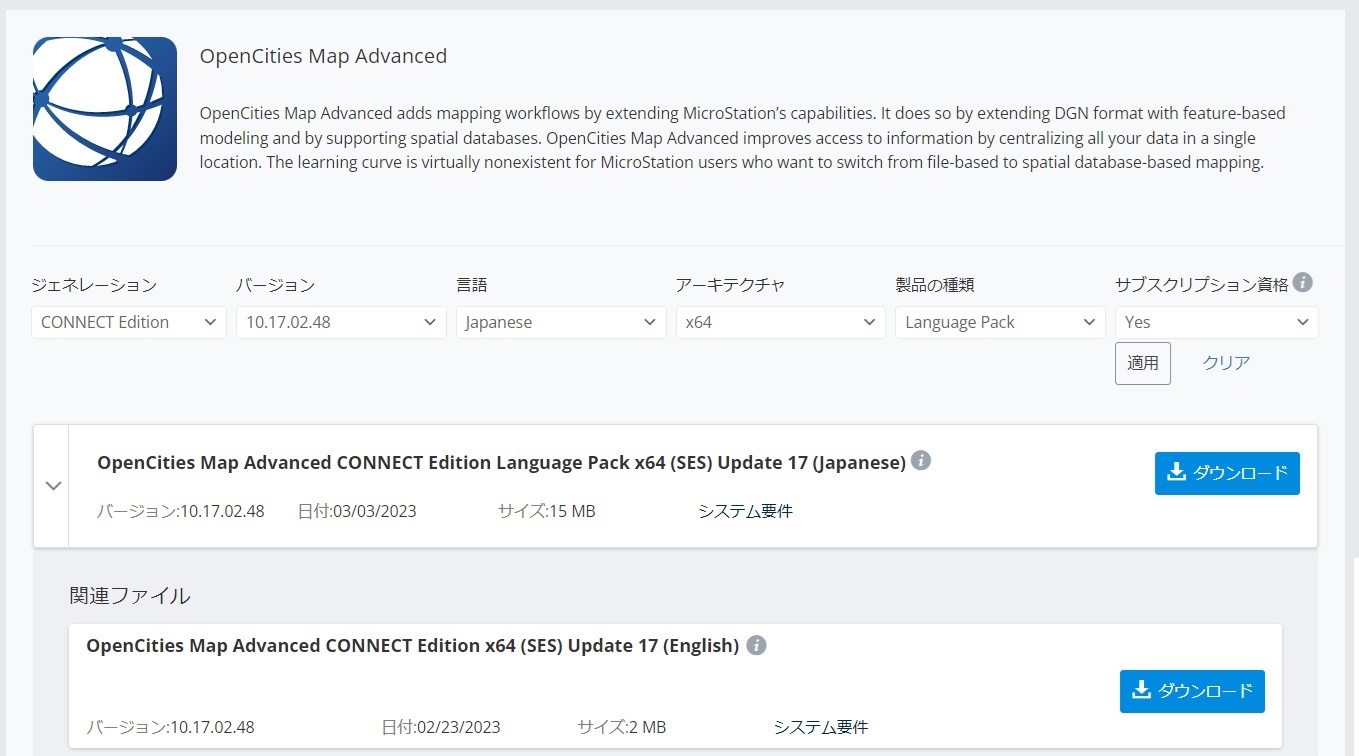
Task: Open the ジェネレーション CONNECT Edition dropdown
Action: (x=129, y=322)
